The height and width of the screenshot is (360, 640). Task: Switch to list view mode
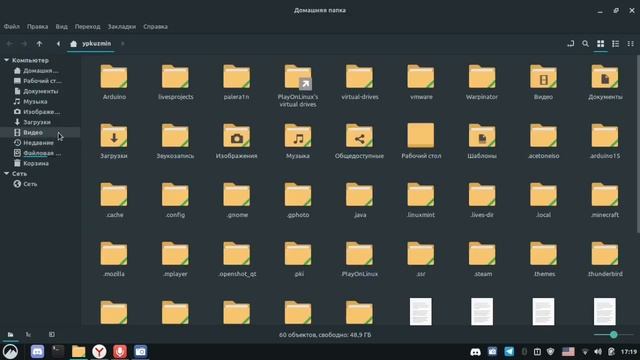[616, 44]
